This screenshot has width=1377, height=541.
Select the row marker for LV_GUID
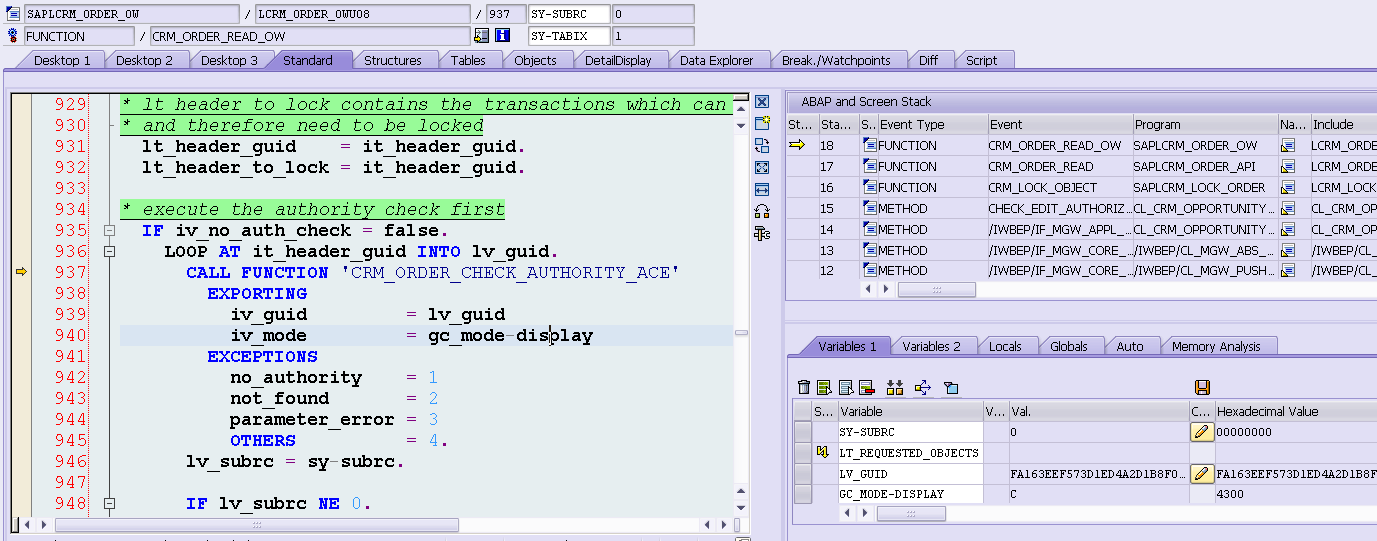pos(803,474)
